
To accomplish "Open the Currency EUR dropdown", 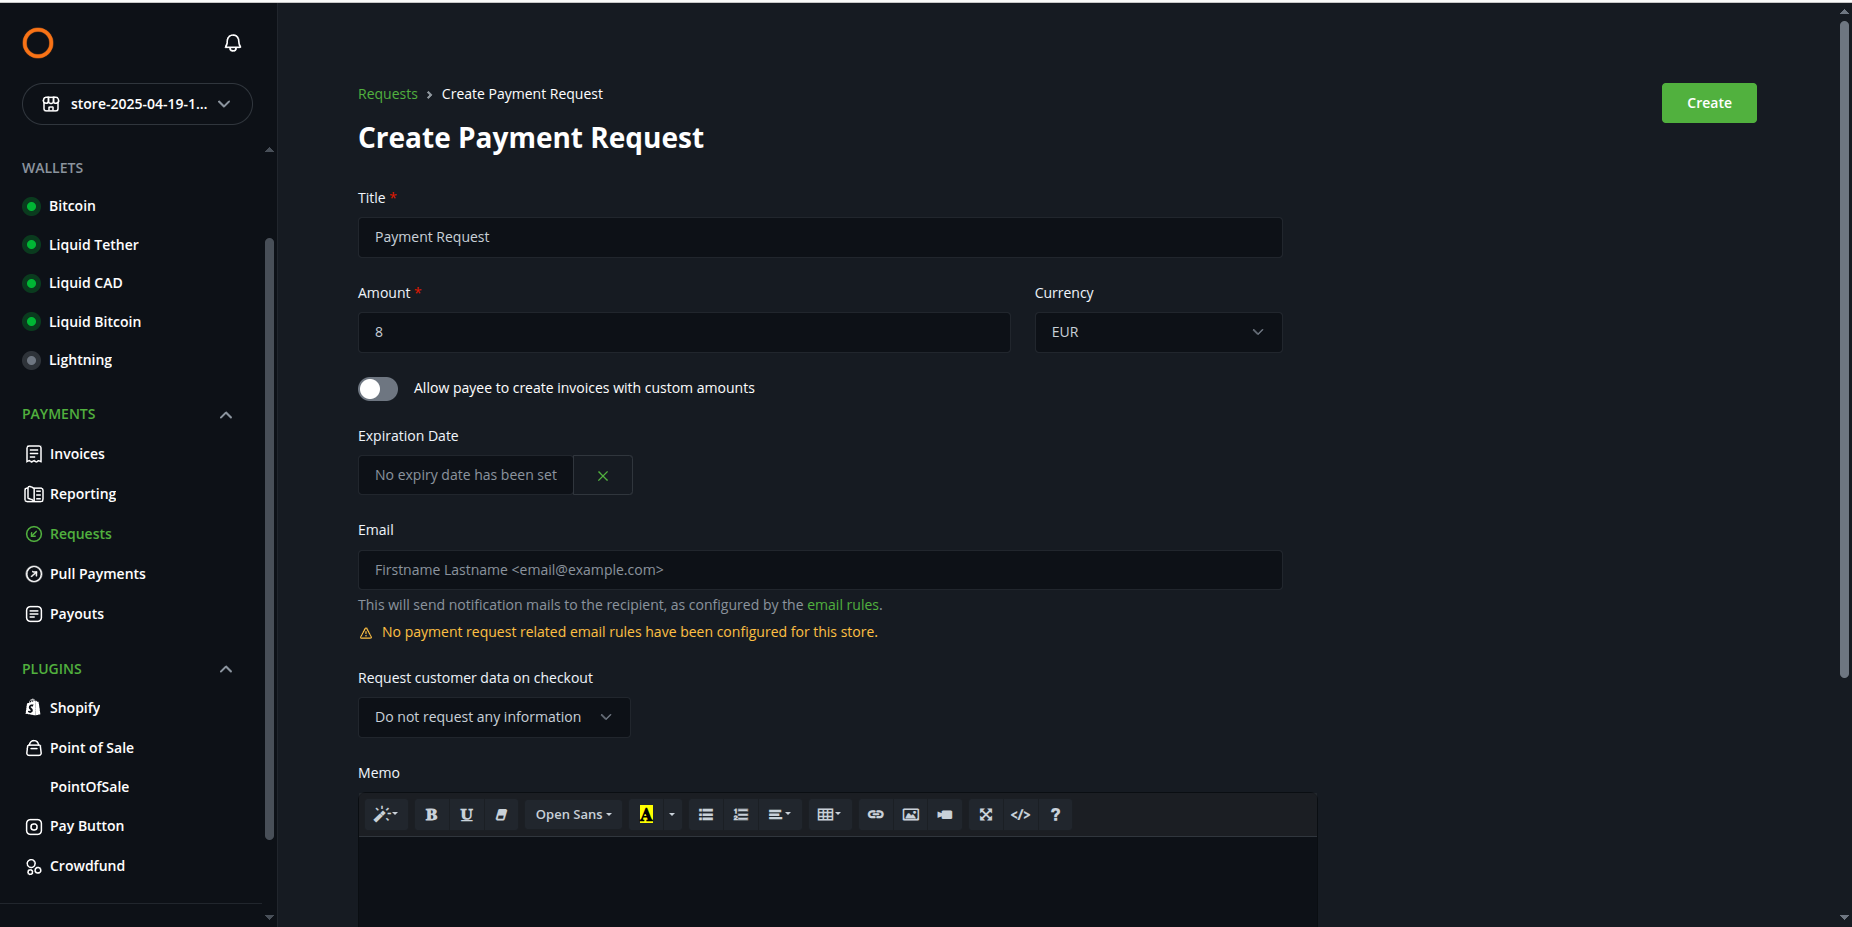I will click(1158, 333).
